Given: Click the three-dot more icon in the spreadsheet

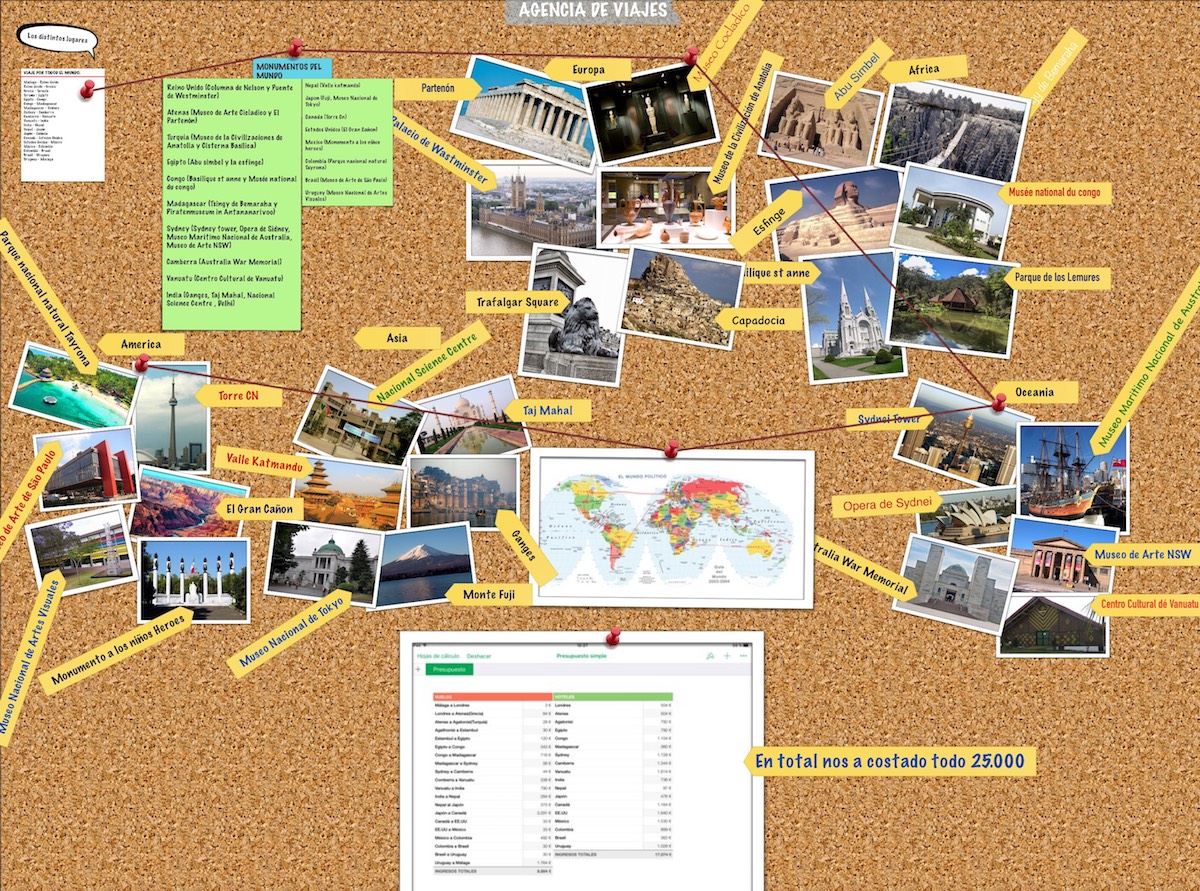Looking at the screenshot, I should (x=743, y=656).
